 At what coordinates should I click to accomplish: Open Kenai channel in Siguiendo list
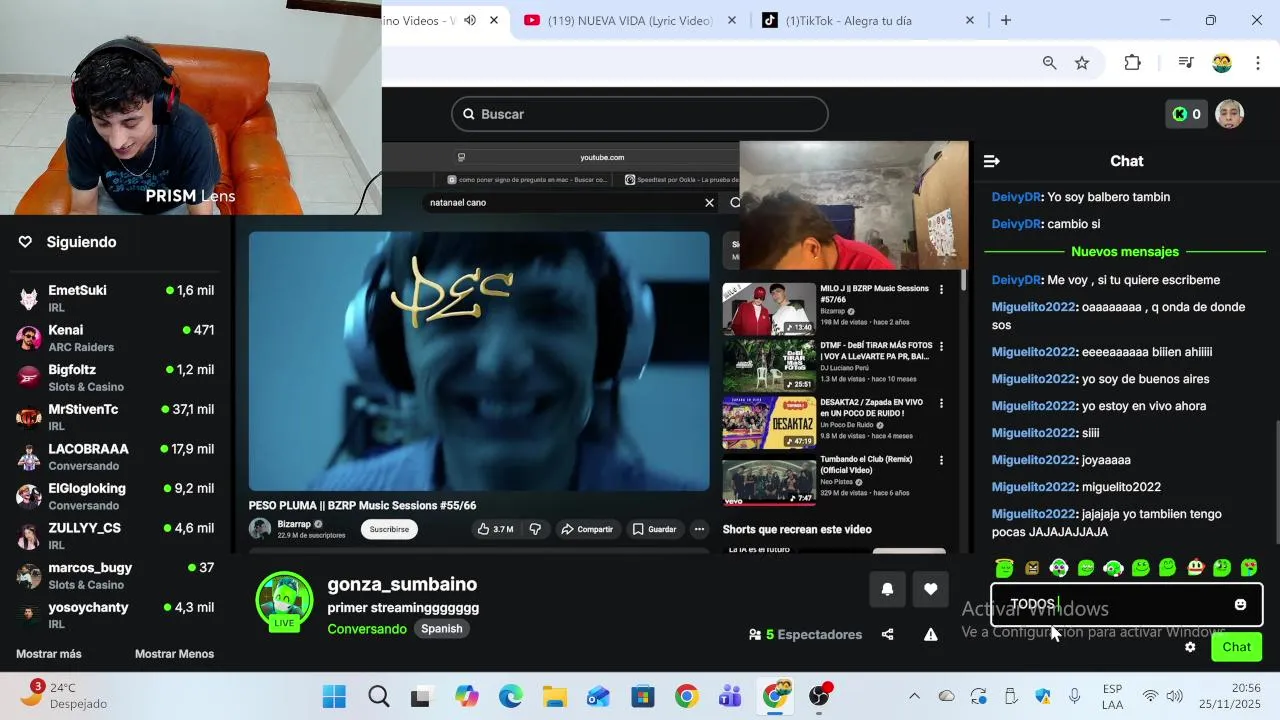click(115, 338)
